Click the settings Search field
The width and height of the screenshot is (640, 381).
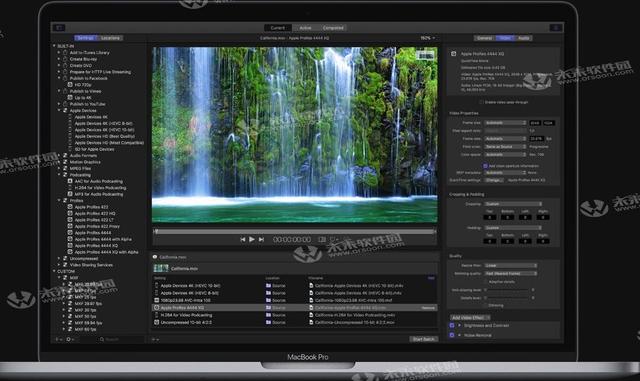[122, 339]
